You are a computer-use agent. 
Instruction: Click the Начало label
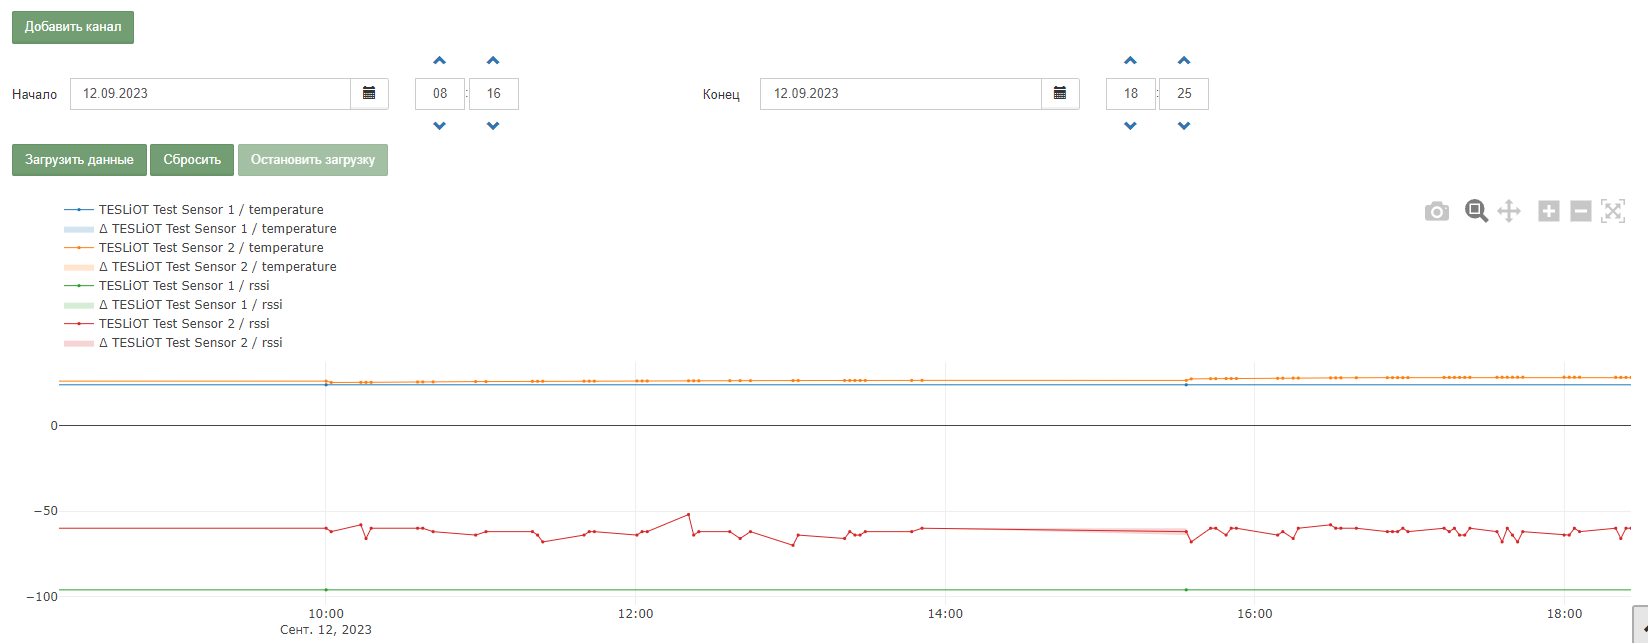[35, 95]
